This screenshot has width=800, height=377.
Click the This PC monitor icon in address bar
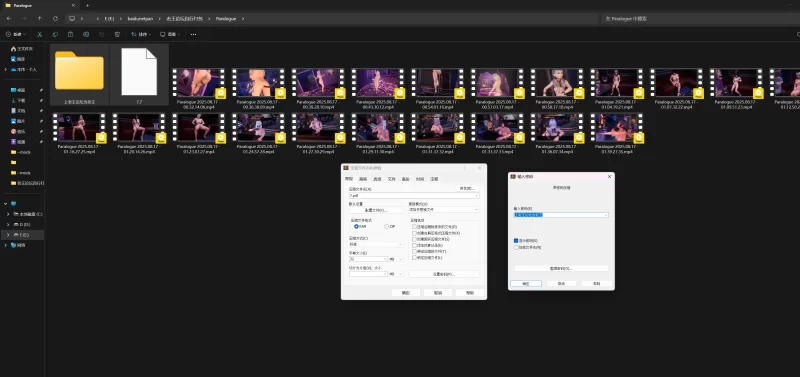pos(72,18)
